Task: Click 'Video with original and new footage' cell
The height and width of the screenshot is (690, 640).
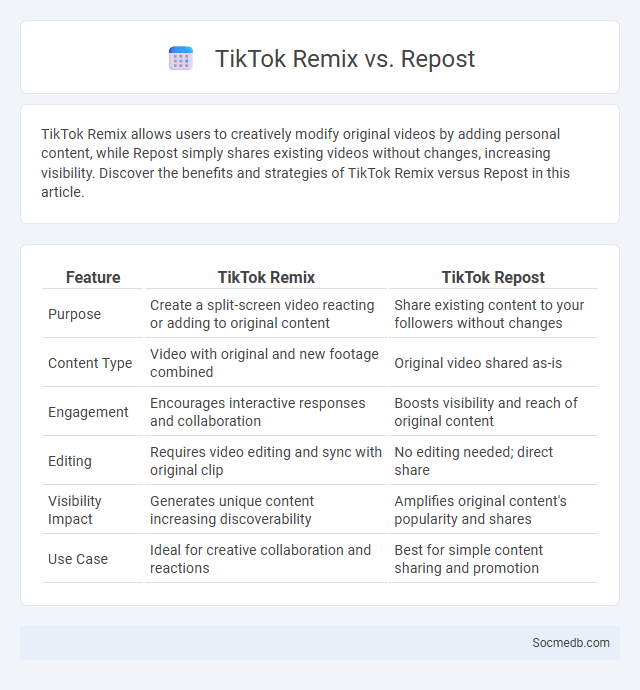Action: (x=264, y=363)
